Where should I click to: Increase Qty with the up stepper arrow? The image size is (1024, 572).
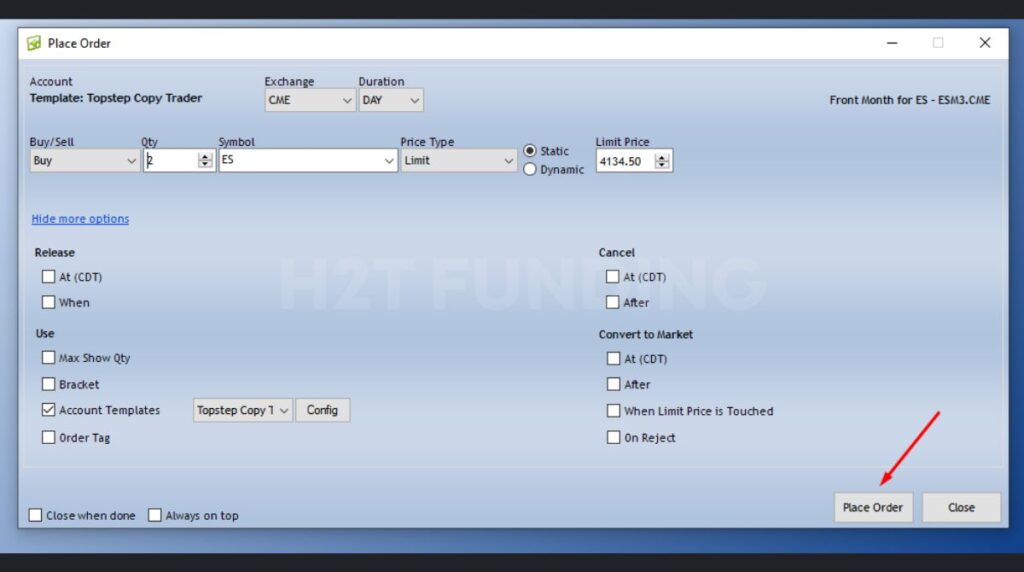(205, 156)
